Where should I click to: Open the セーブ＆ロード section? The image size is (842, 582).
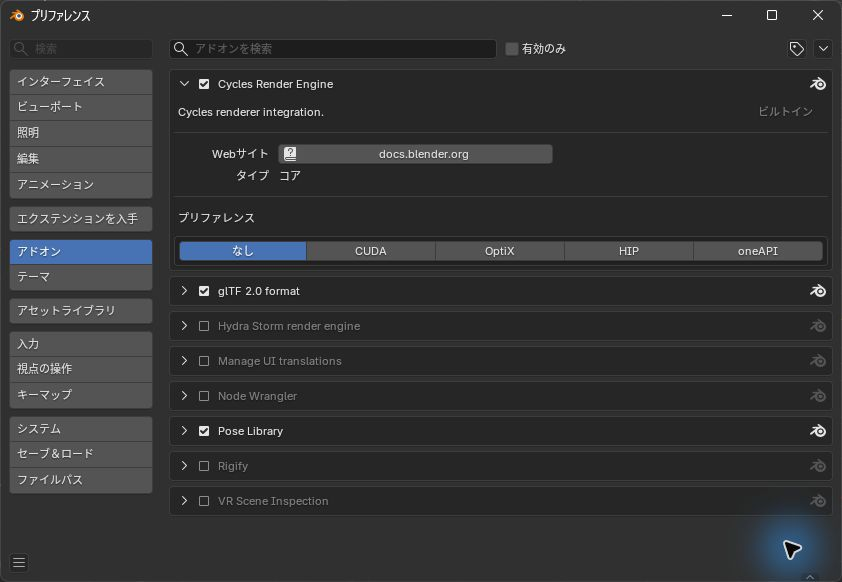tap(81, 454)
